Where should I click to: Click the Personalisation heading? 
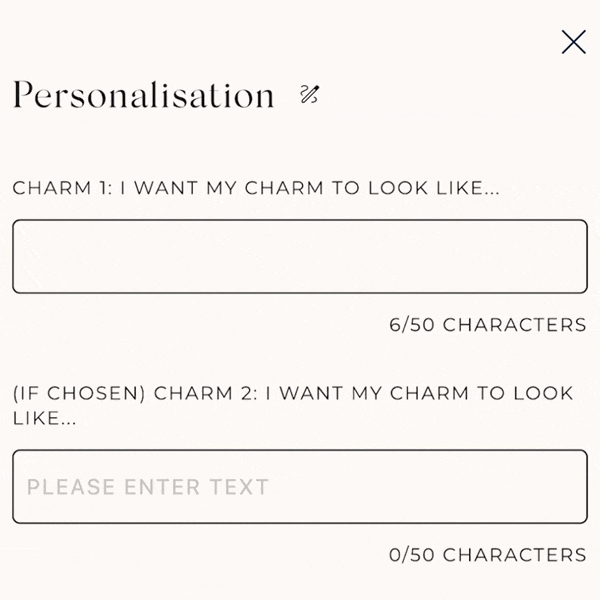143,96
